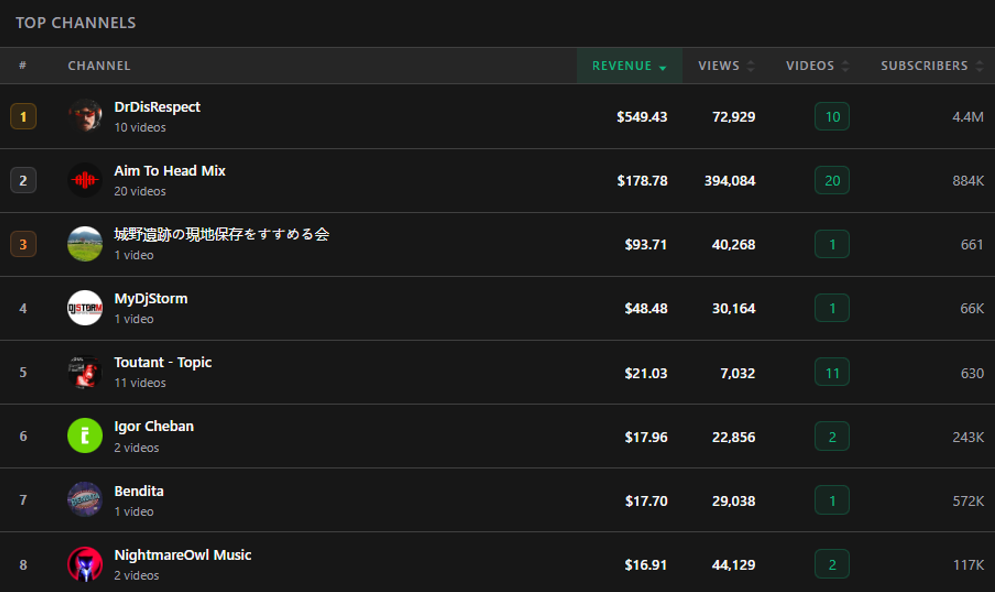The height and width of the screenshot is (592, 995).
Task: Click the DrDisRespect channel avatar
Action: point(84,115)
